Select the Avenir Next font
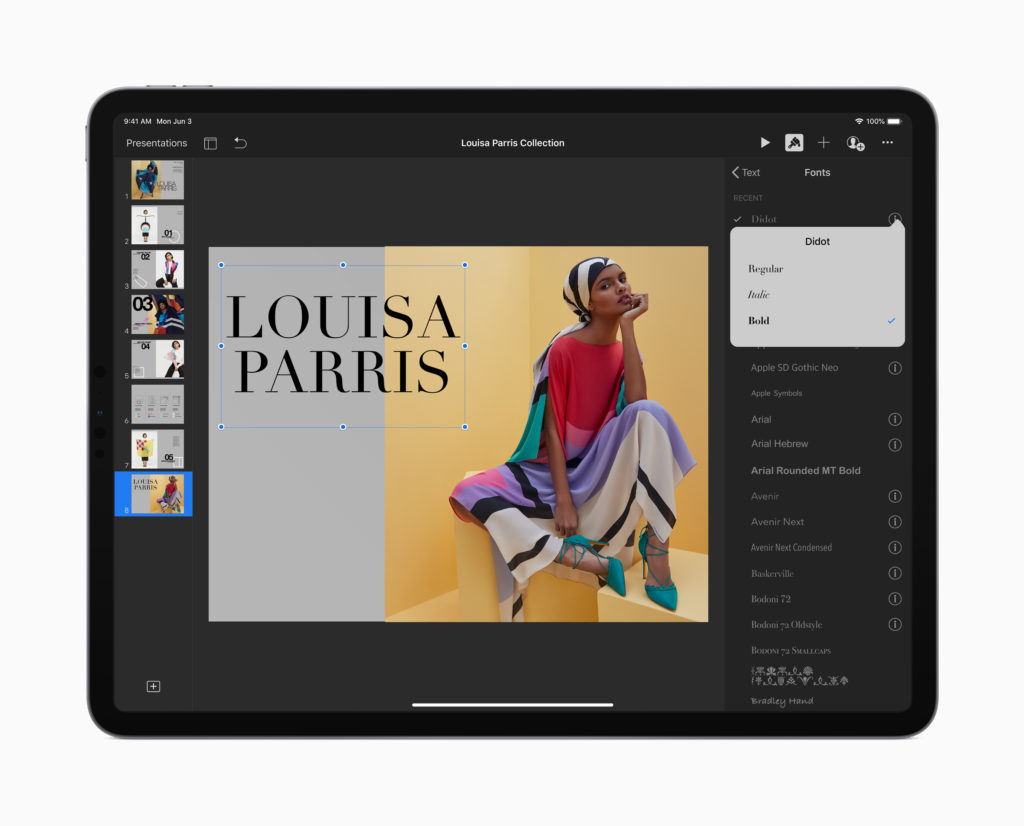This screenshot has height=826, width=1024. coord(779,521)
